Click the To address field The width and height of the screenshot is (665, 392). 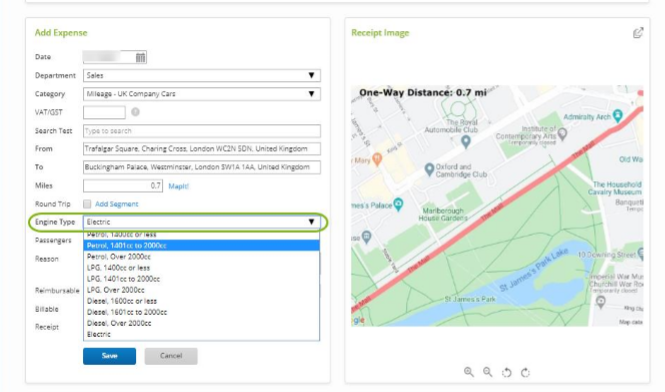202,167
